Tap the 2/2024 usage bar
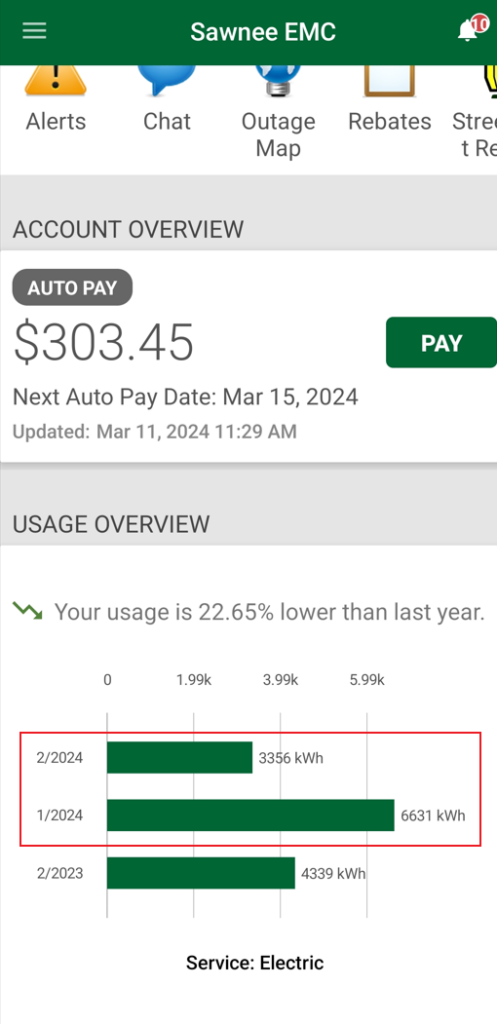 pyautogui.click(x=180, y=758)
